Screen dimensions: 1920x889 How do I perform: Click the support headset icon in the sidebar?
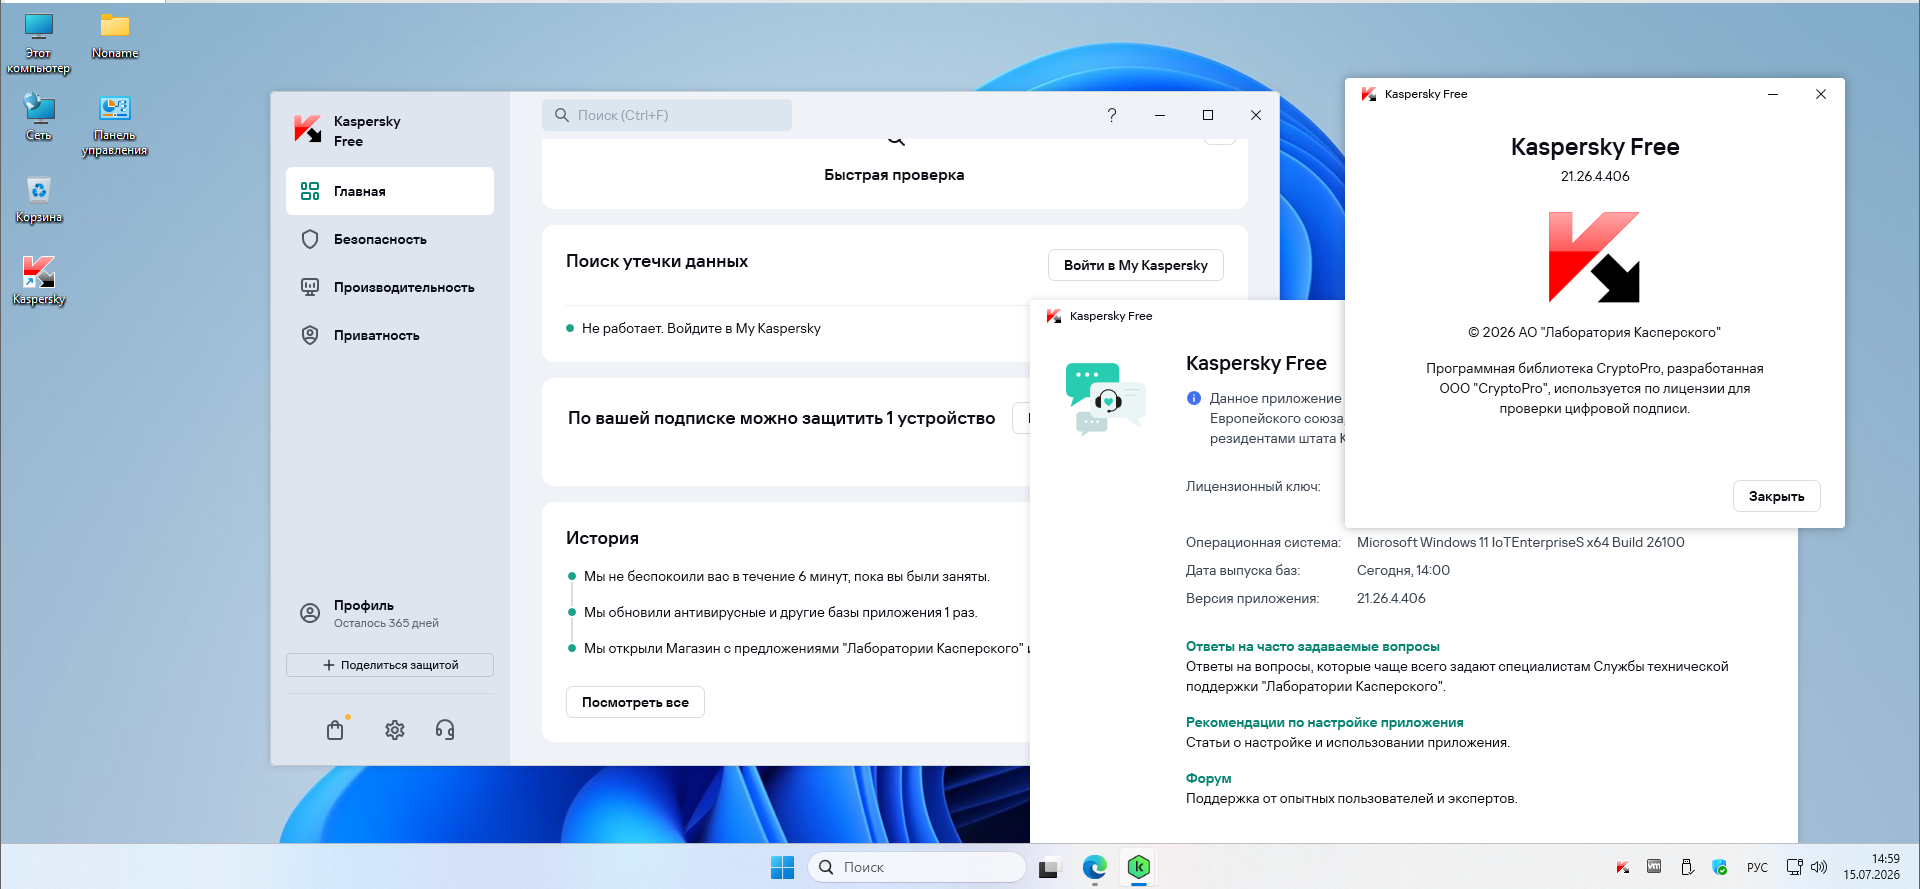tap(445, 730)
